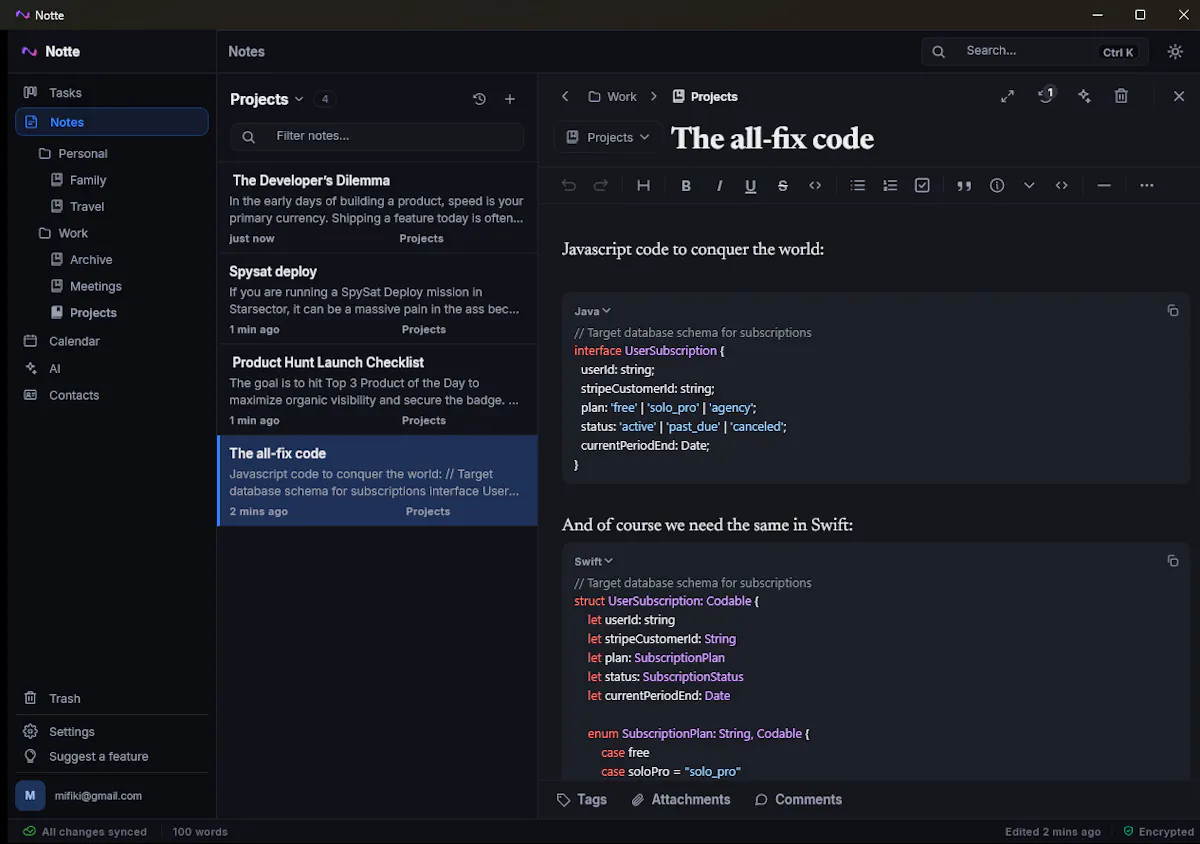Toggle the light/dark theme sun icon
The width and height of the screenshot is (1200, 844).
click(x=1175, y=52)
